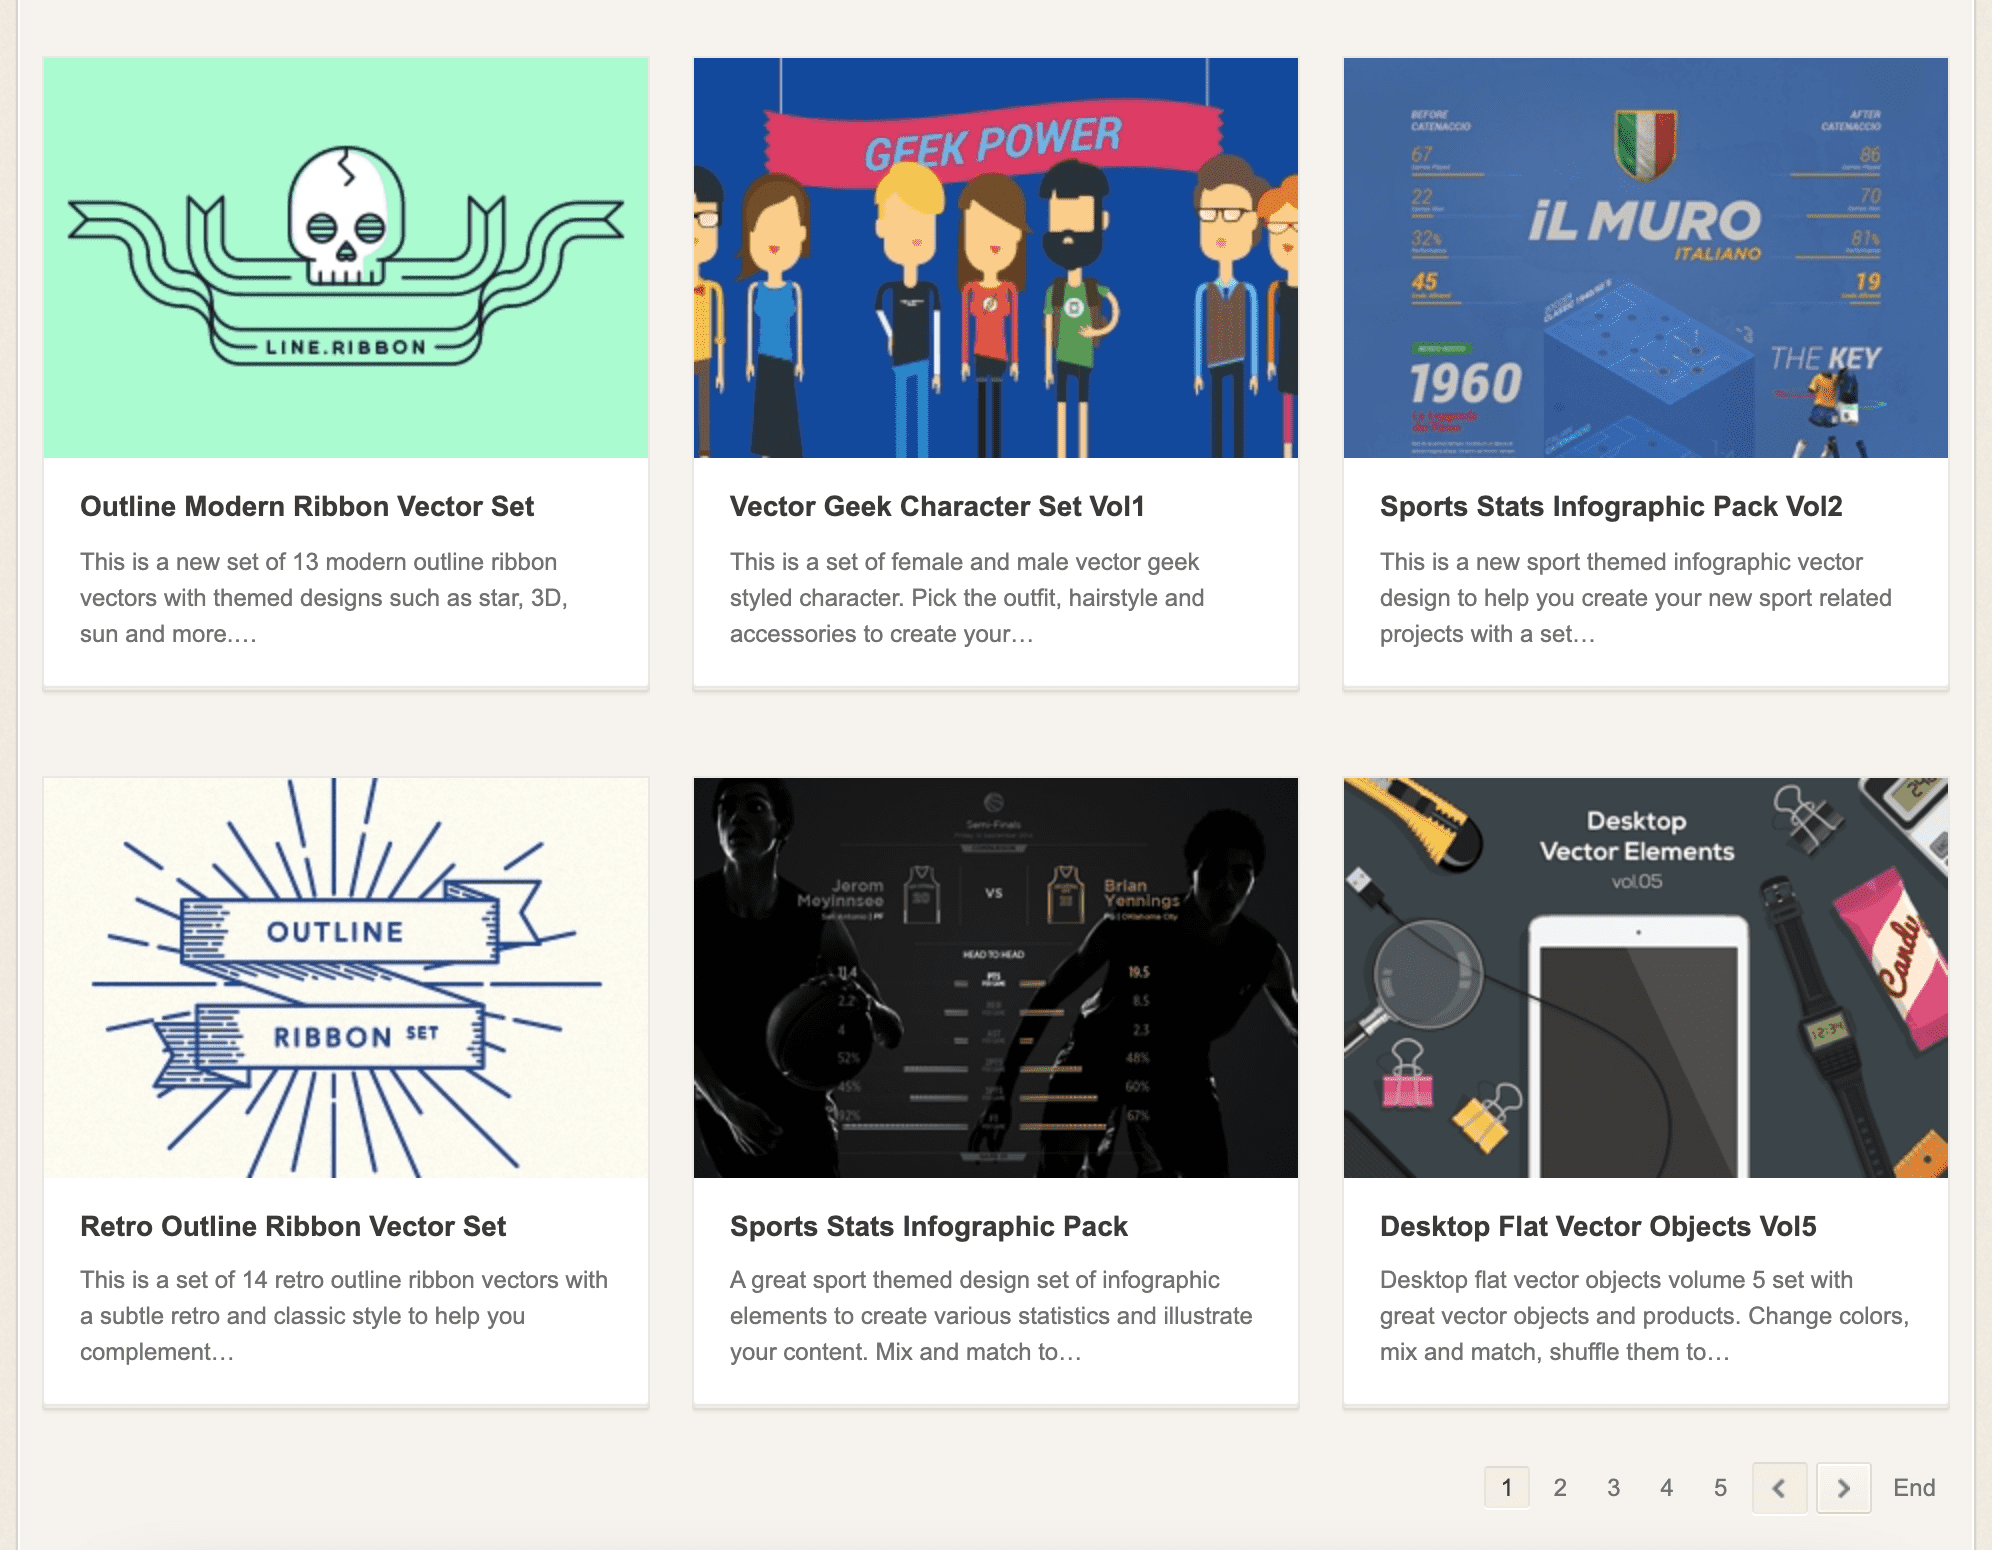
Task: Click the End pagination link
Action: pyautogui.click(x=1913, y=1488)
